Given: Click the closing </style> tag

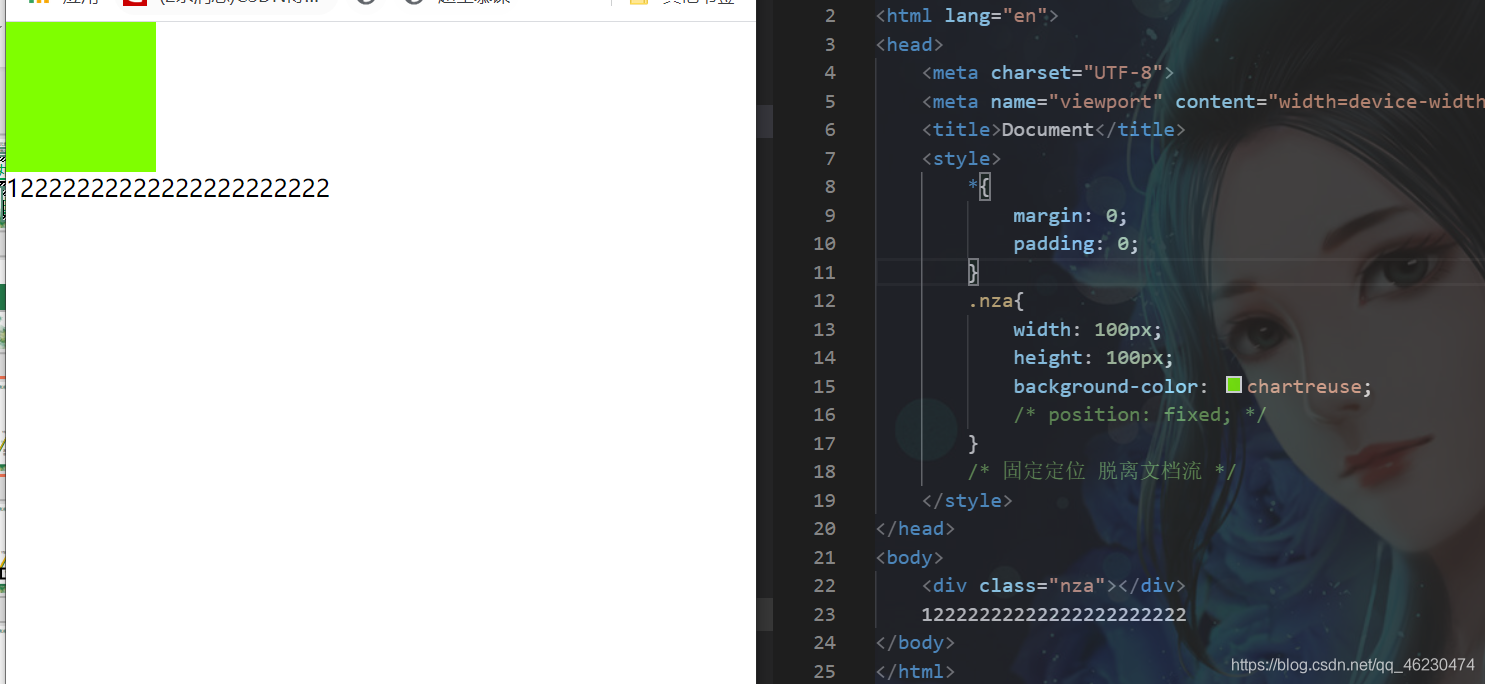Looking at the screenshot, I should tap(967, 500).
